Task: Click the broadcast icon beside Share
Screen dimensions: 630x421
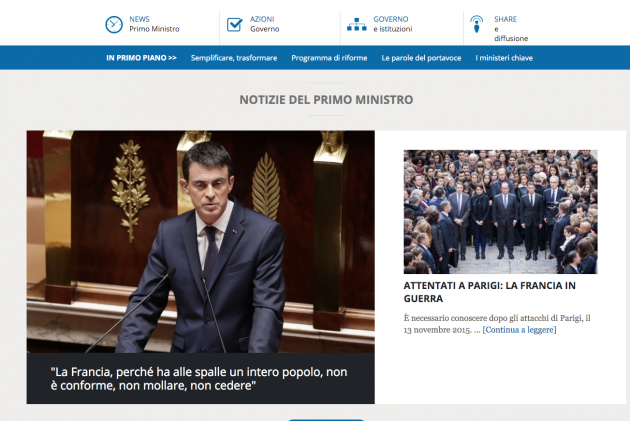Action: point(477,24)
